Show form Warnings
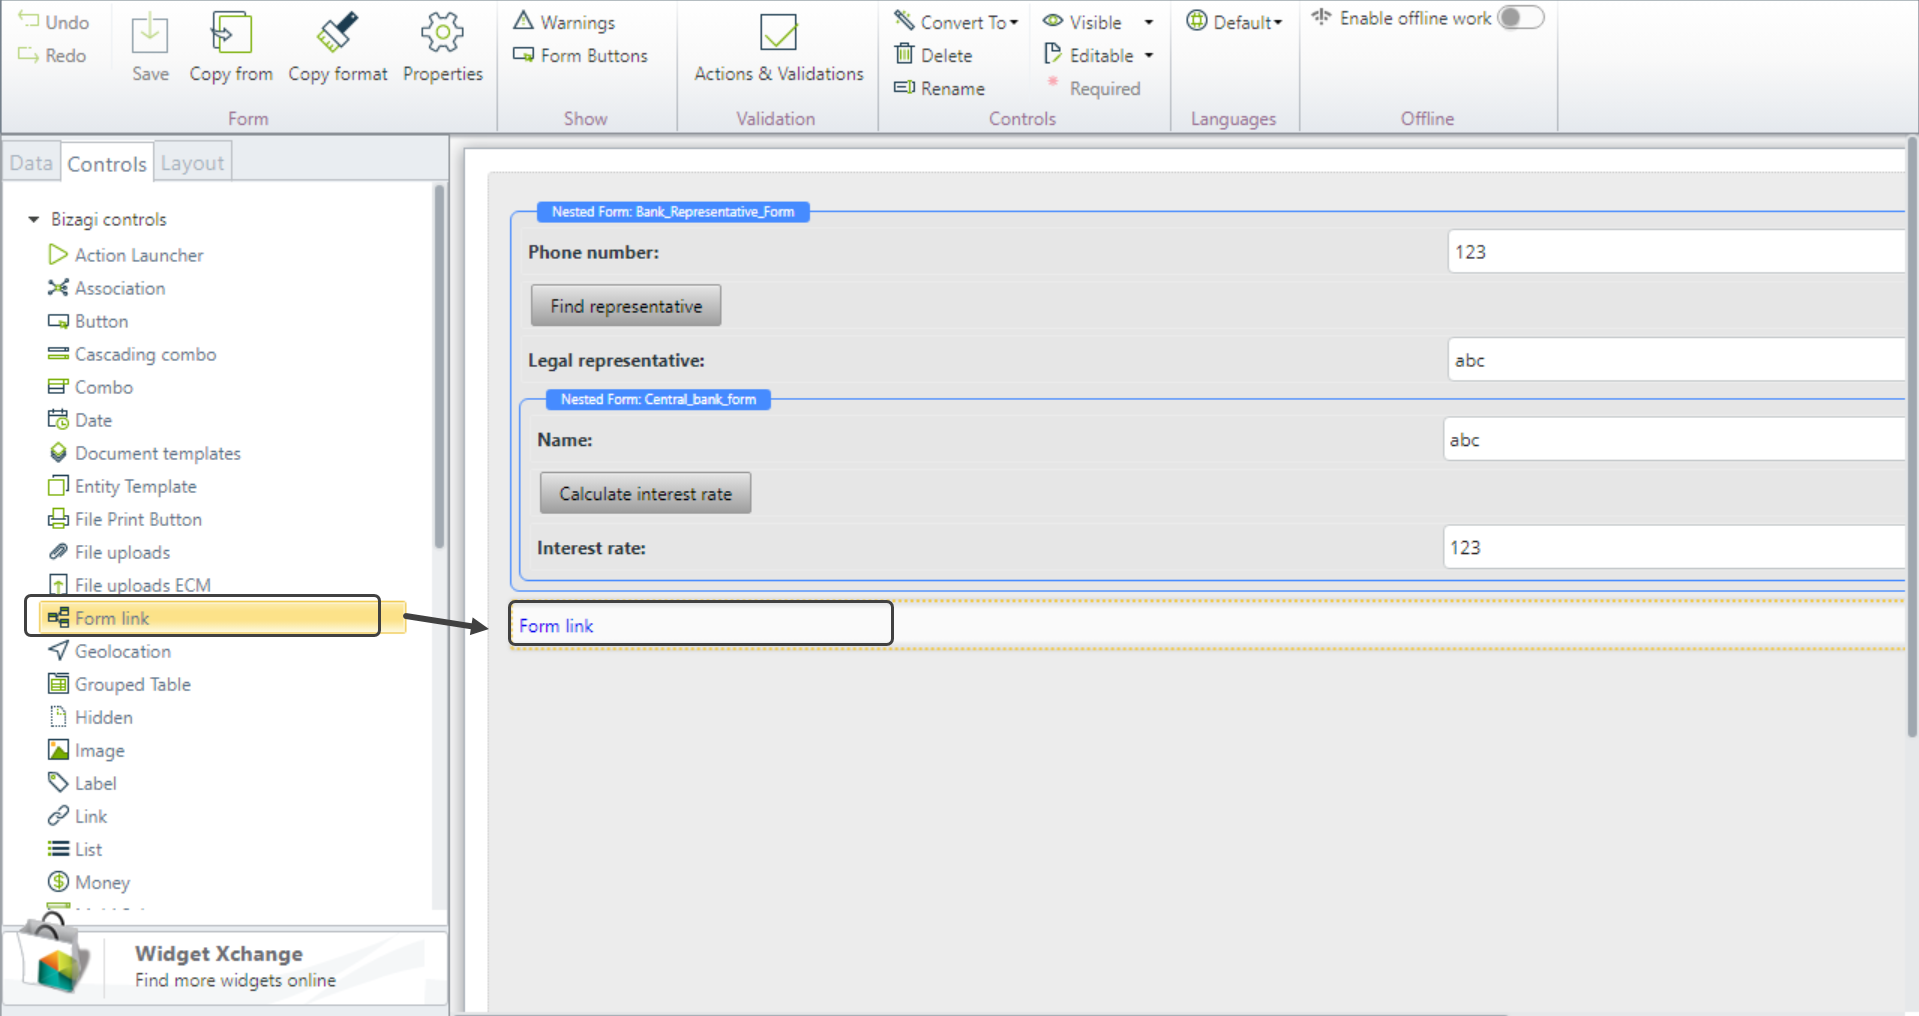The height and width of the screenshot is (1016, 1919). pos(565,22)
